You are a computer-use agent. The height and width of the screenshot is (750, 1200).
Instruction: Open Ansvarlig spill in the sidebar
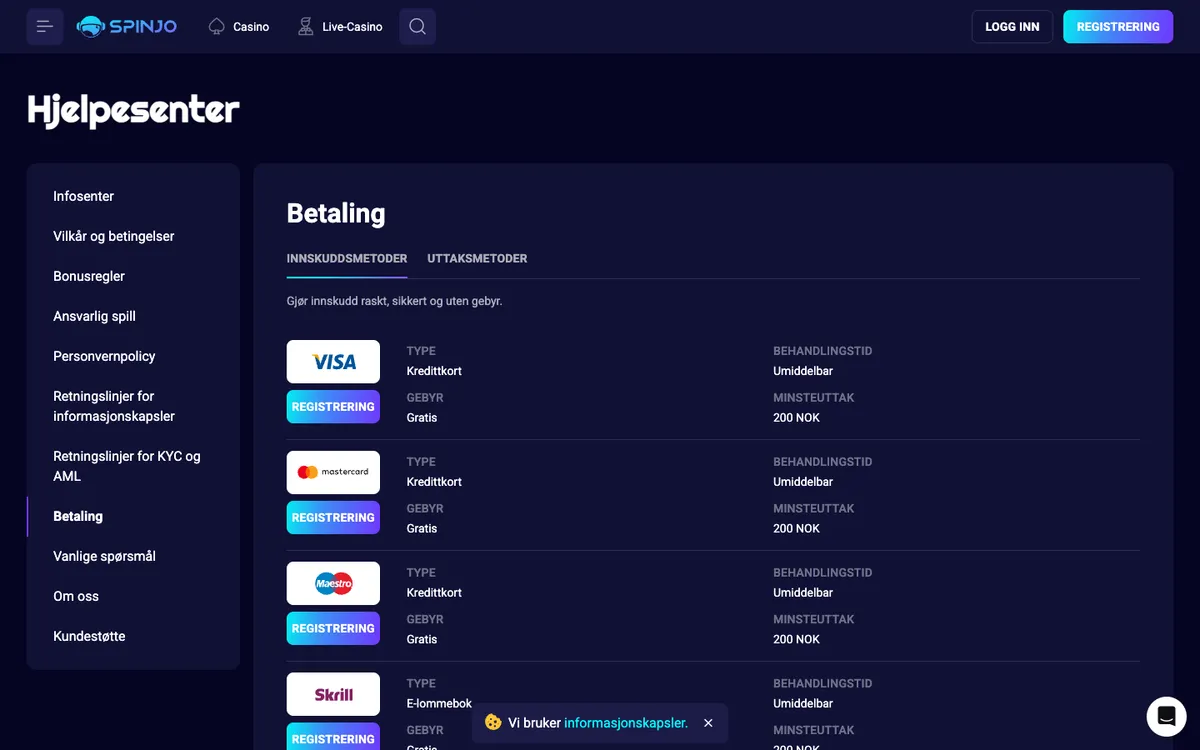[94, 316]
